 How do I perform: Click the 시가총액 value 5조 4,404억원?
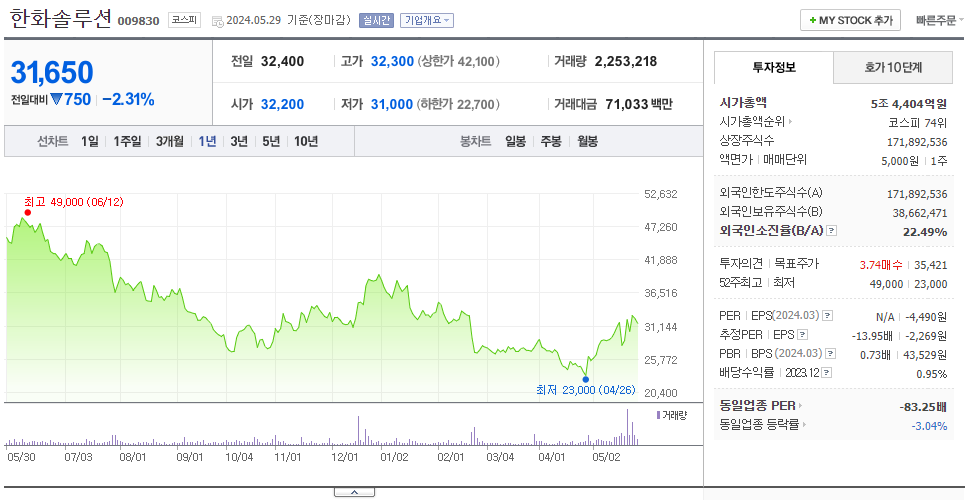click(x=909, y=104)
